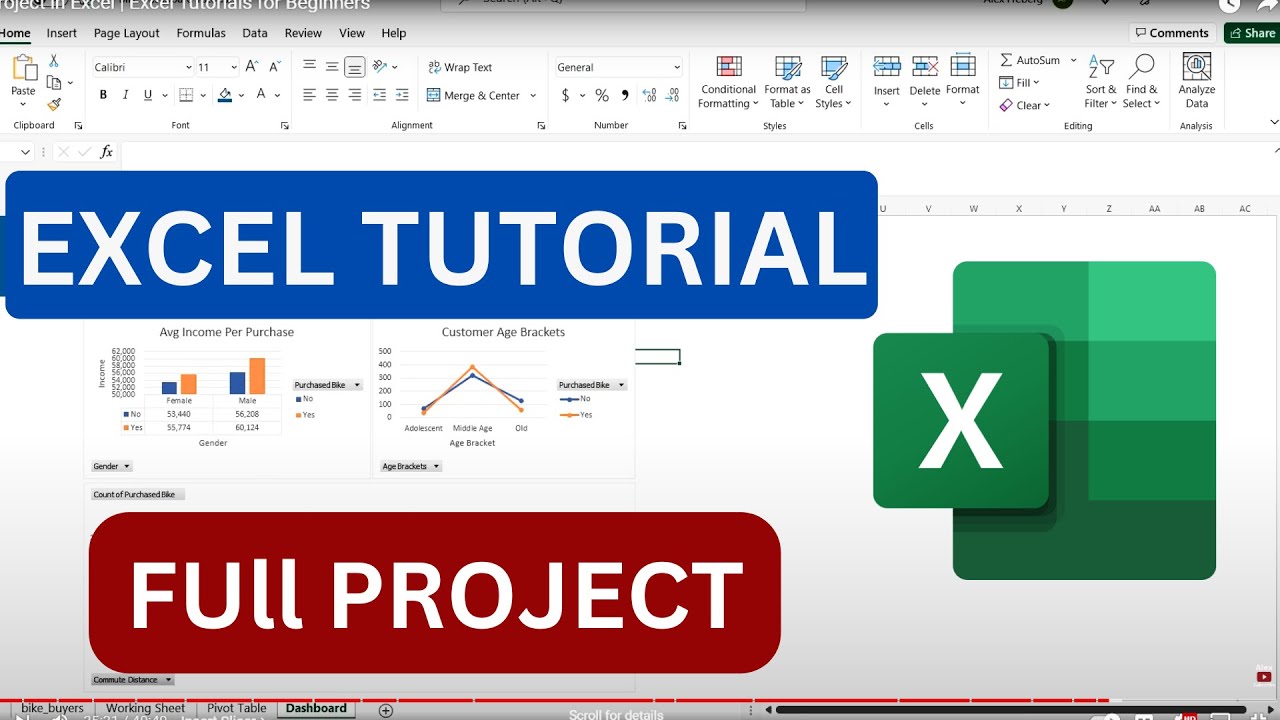This screenshot has height=720, width=1280.
Task: Center text horizontally
Action: (332, 95)
